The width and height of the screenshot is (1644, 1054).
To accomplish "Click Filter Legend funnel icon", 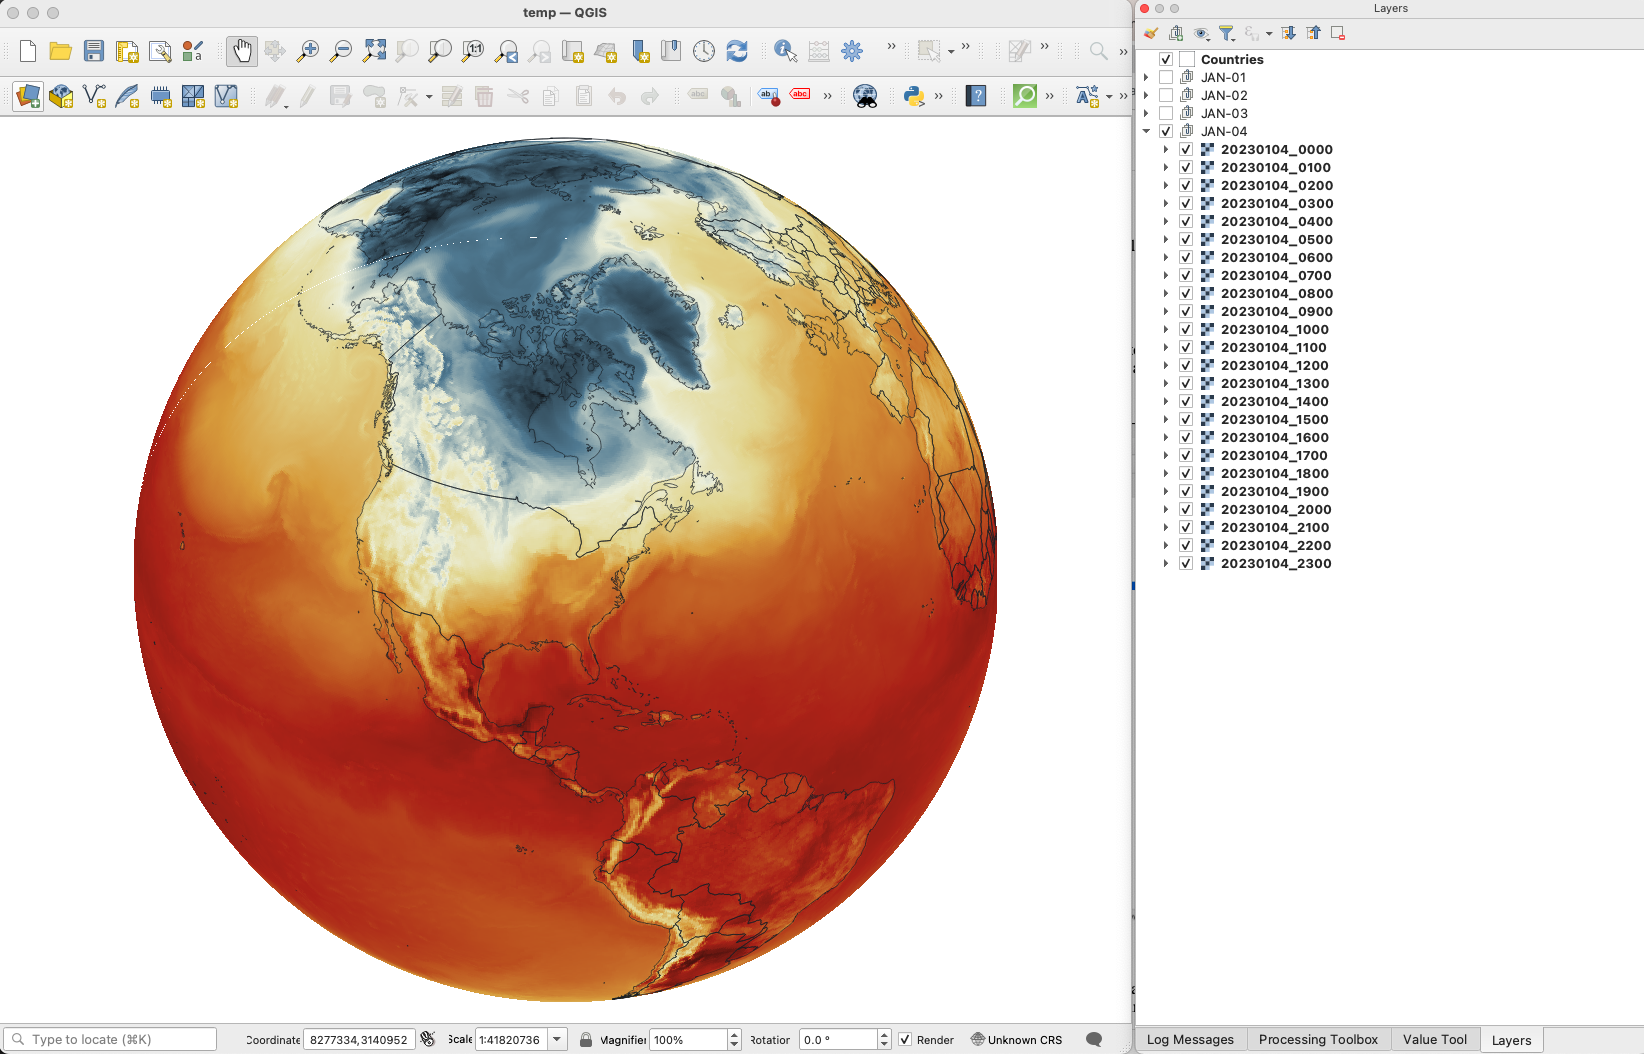I will click(1226, 34).
